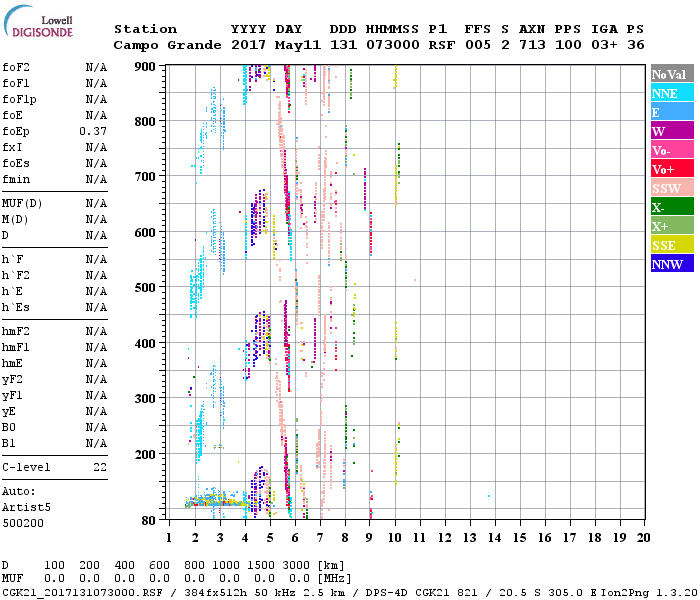Image resolution: width=700 pixels, height=600 pixels.
Task: Click the 500200 version number
Action: [23, 523]
